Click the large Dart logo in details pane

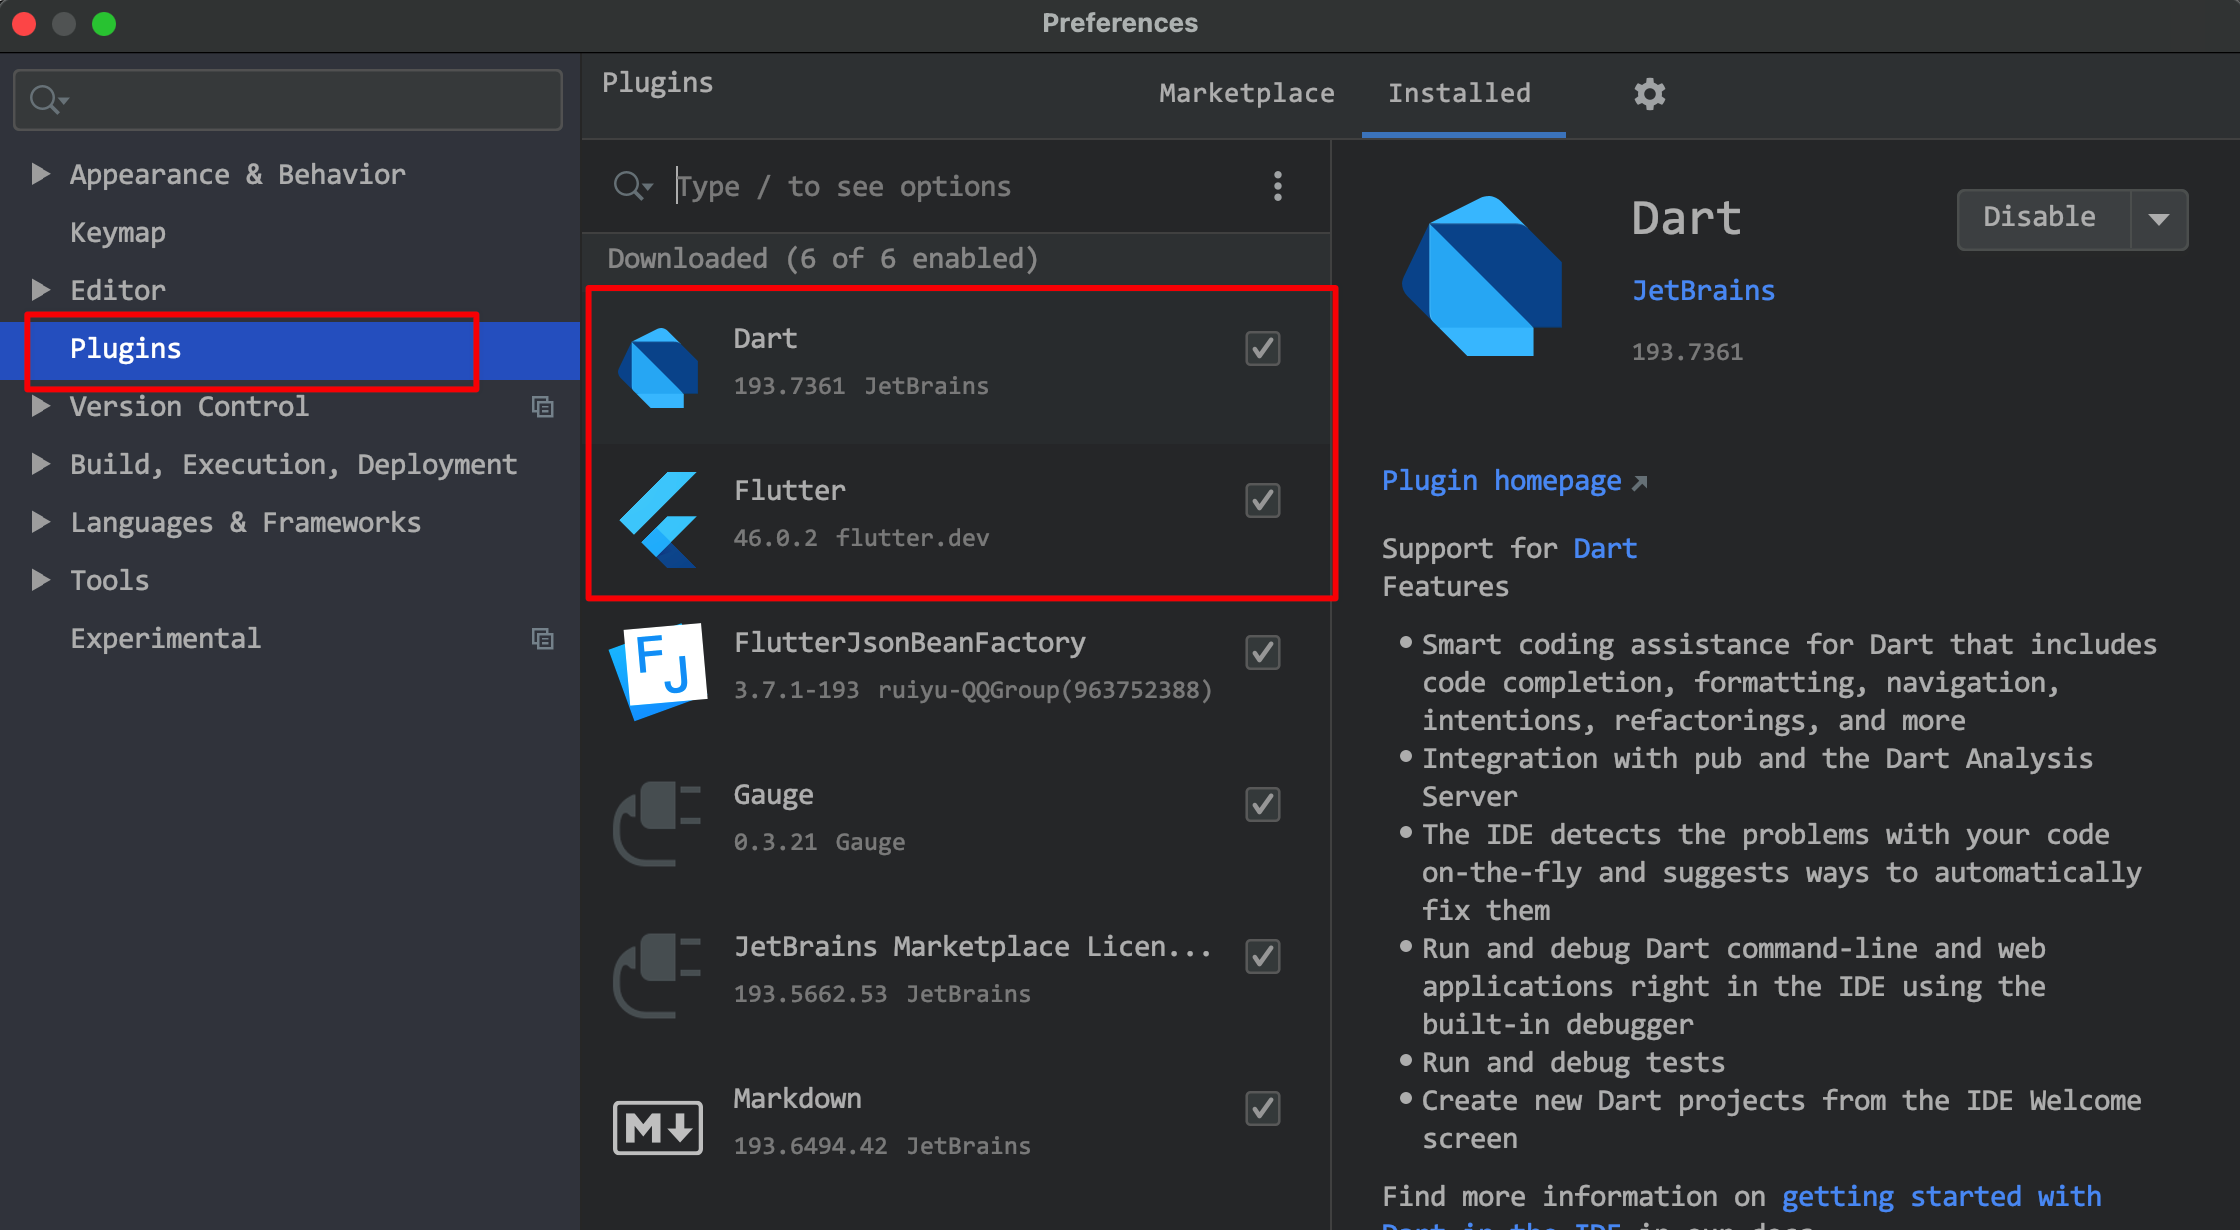pos(1482,276)
